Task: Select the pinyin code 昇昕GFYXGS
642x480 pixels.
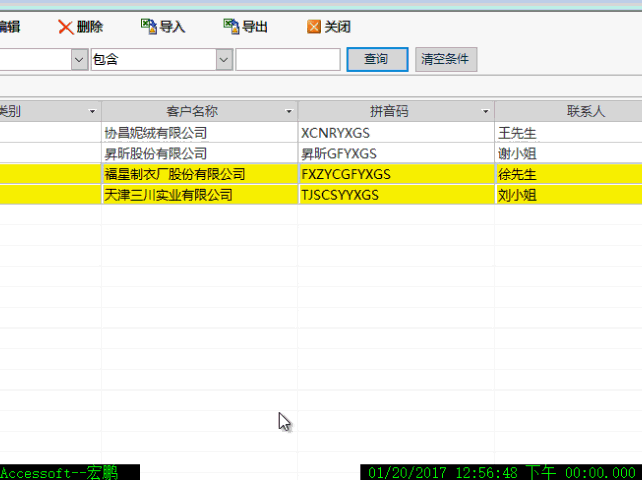Action: [396, 153]
